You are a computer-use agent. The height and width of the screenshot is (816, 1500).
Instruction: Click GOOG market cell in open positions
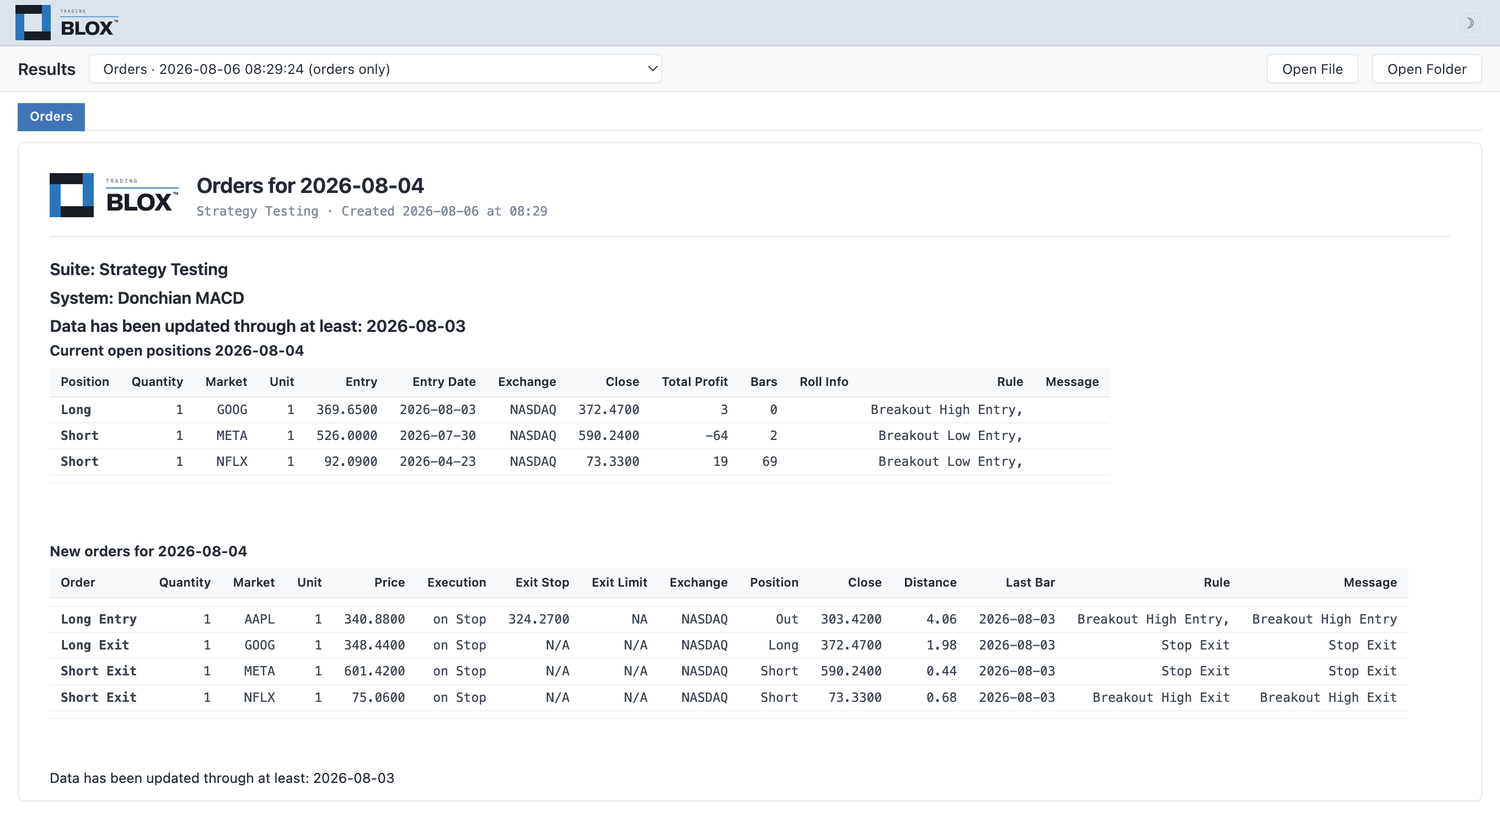[x=232, y=410]
